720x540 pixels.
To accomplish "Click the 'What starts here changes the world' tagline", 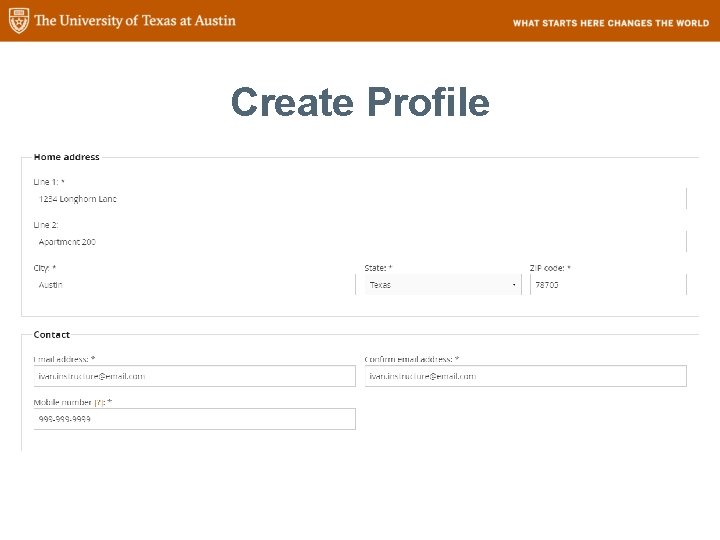I will pos(611,23).
